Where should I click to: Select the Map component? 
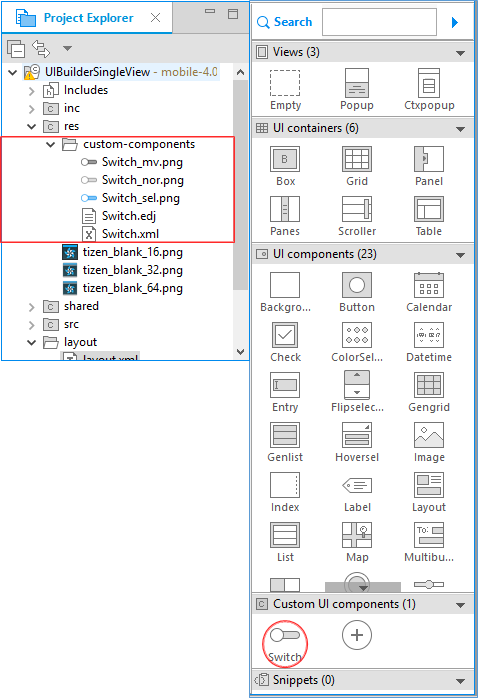coord(356,542)
